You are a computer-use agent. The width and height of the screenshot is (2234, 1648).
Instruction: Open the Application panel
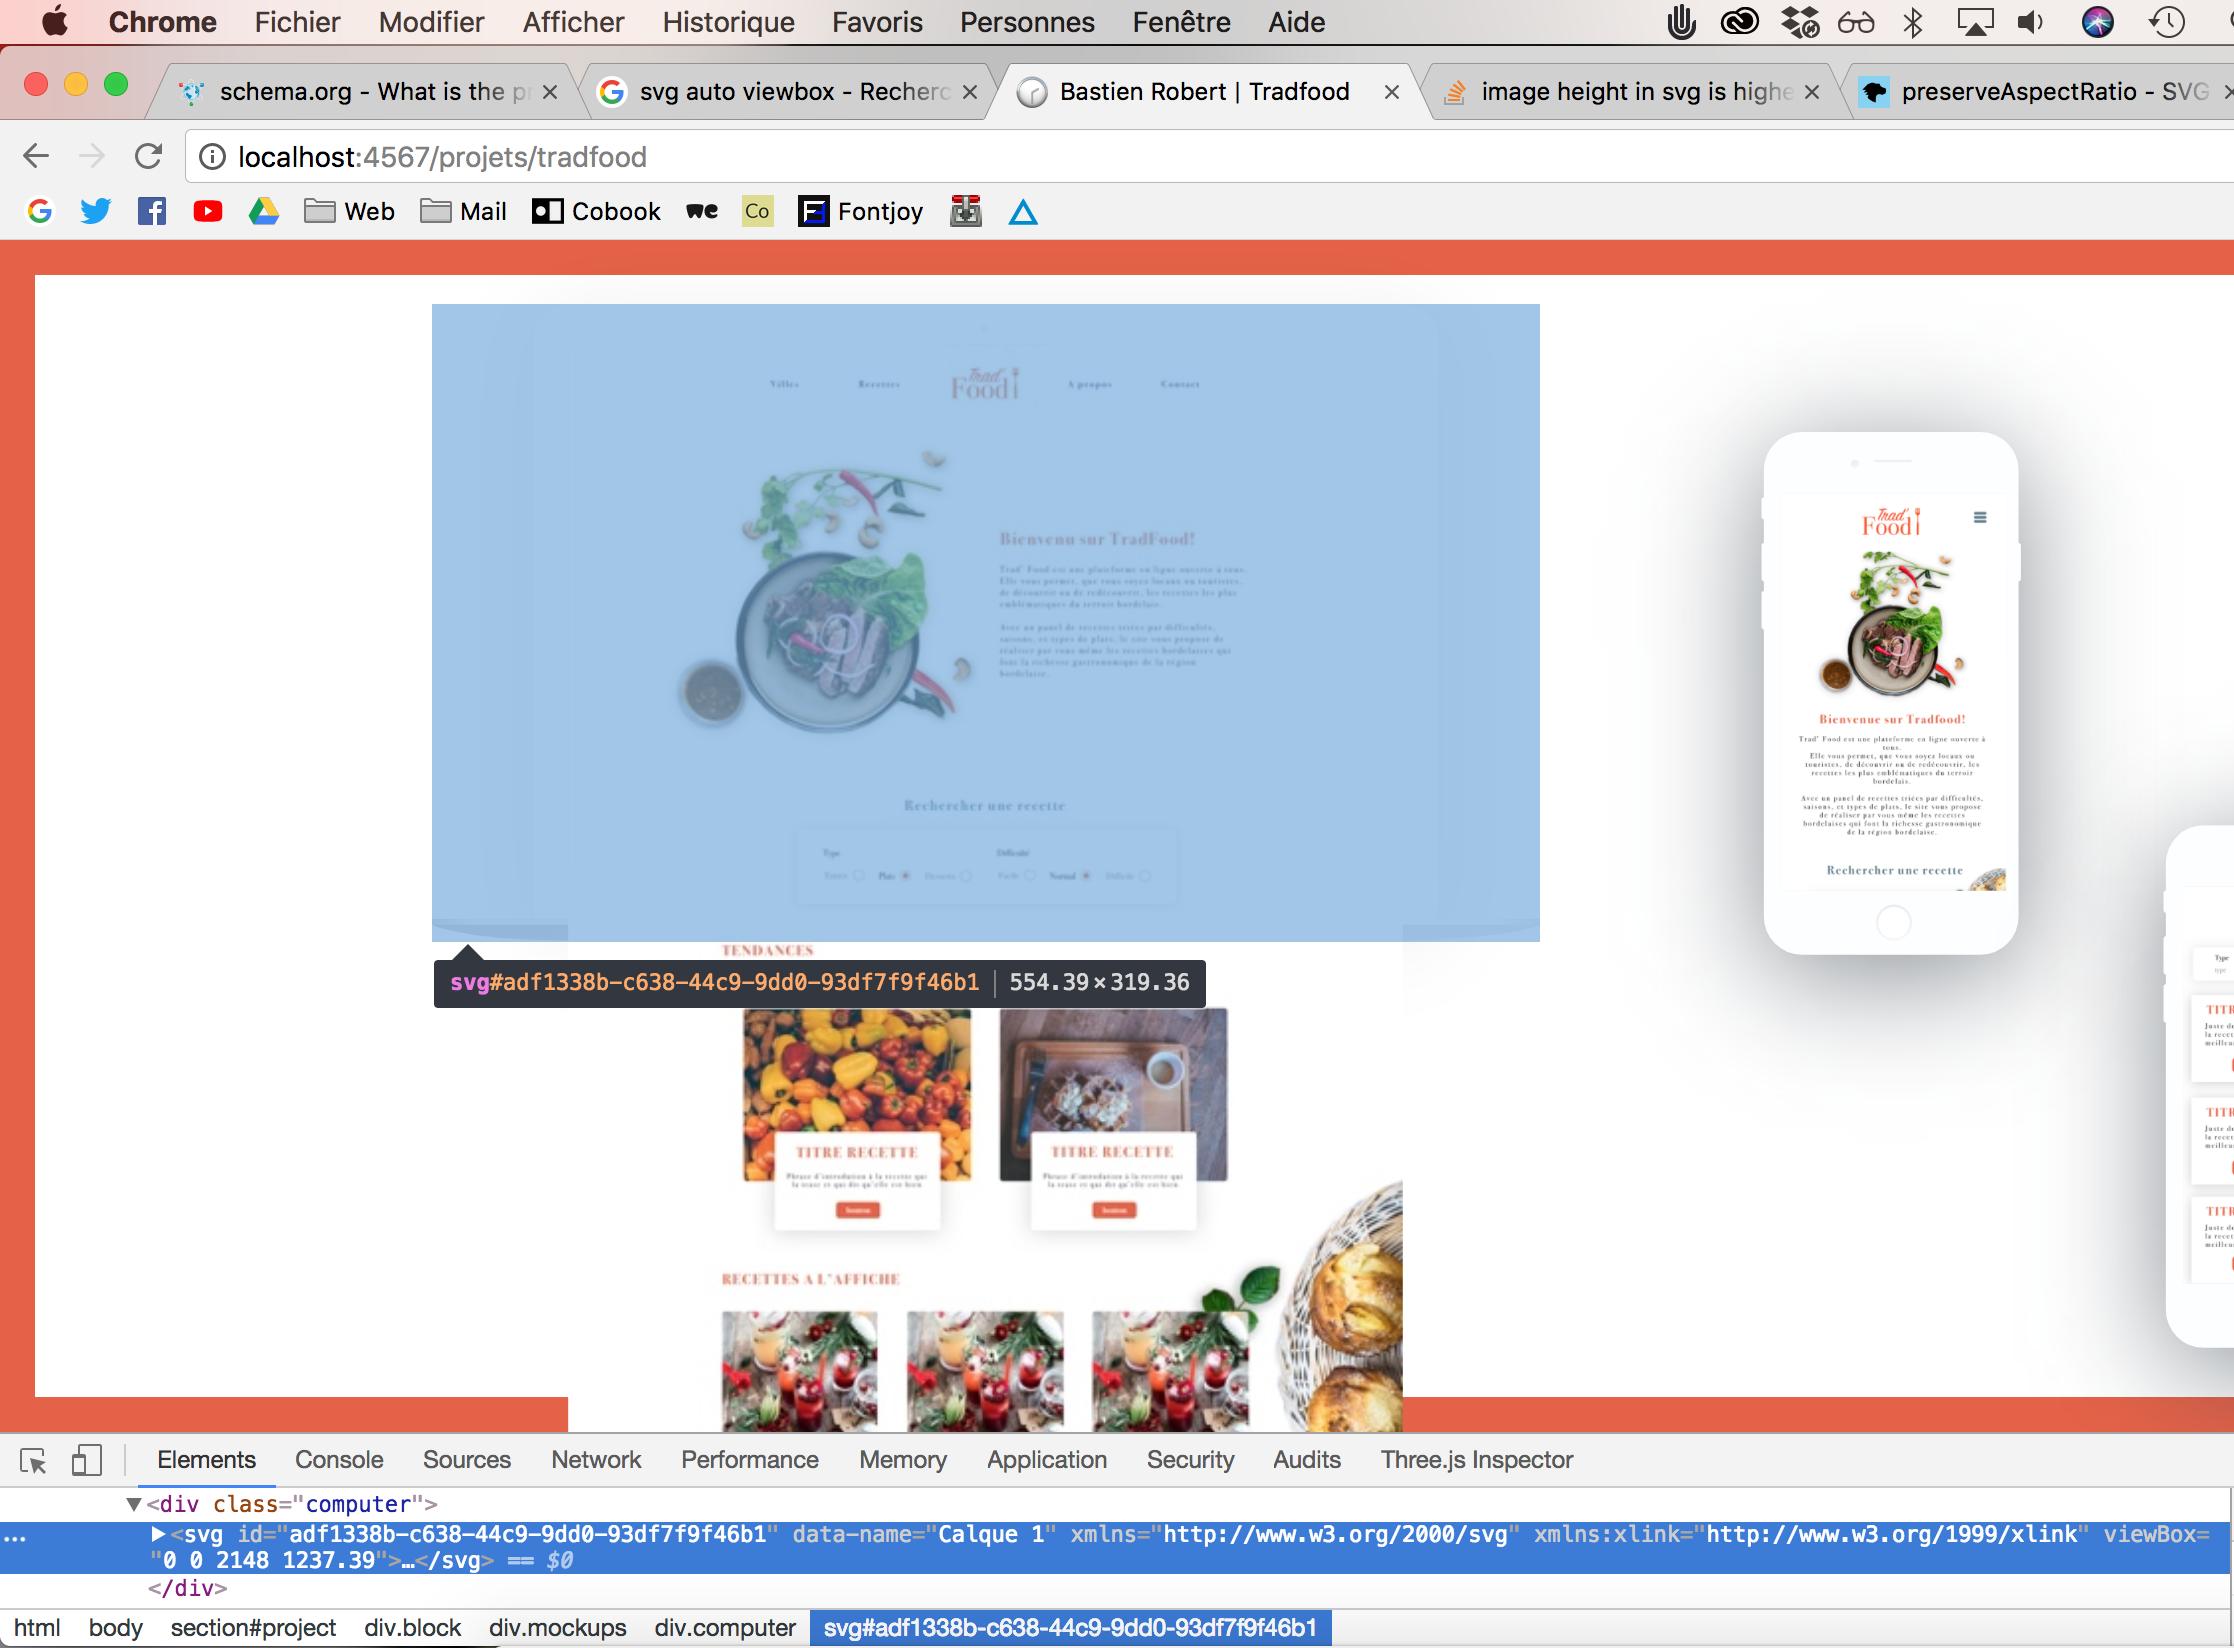coord(1046,1460)
